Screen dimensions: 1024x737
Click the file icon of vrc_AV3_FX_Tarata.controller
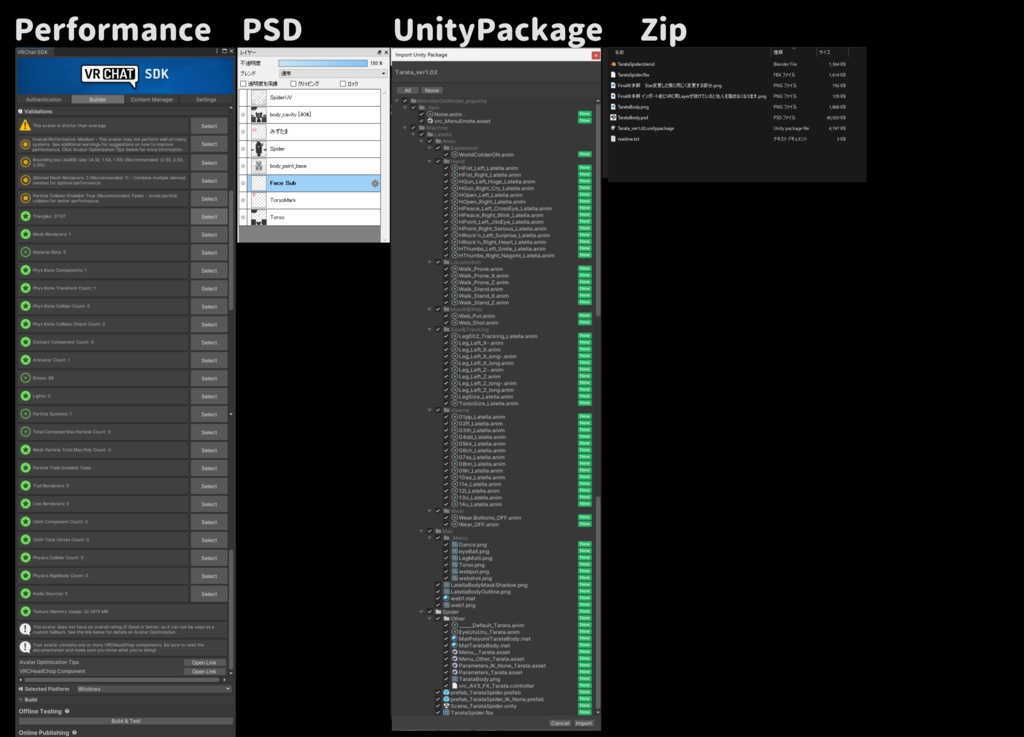(x=455, y=685)
